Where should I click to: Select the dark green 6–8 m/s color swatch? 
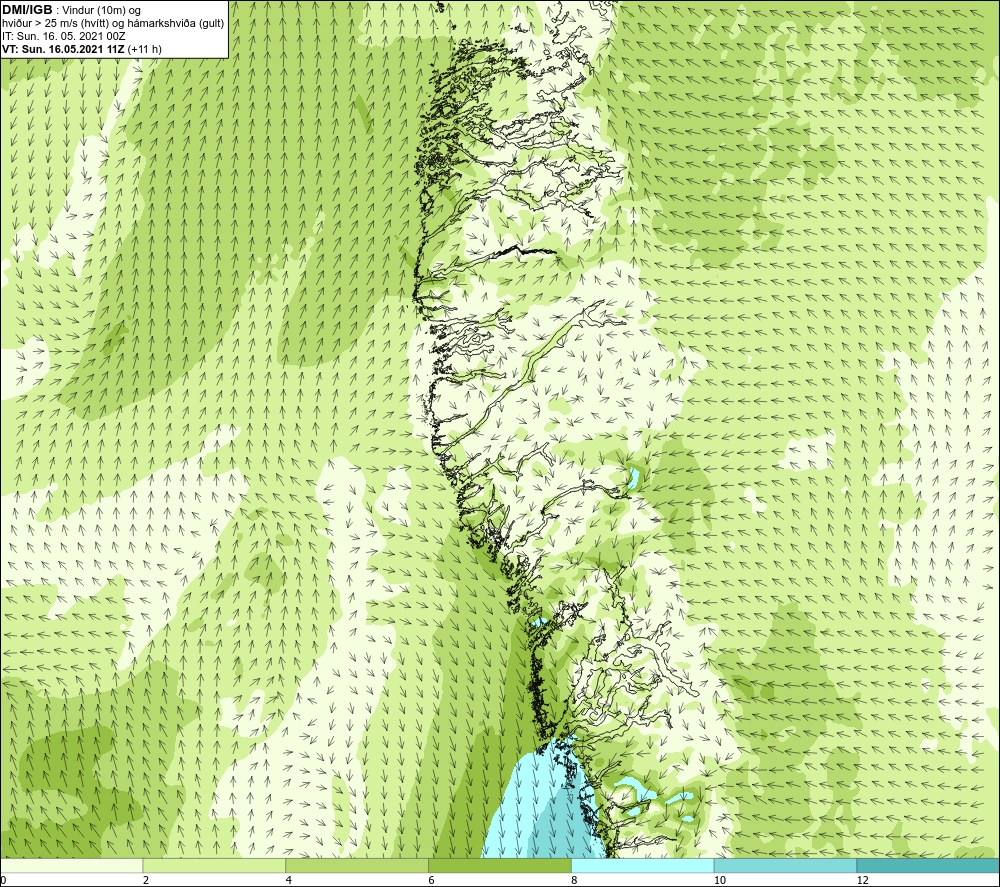tap(500, 865)
